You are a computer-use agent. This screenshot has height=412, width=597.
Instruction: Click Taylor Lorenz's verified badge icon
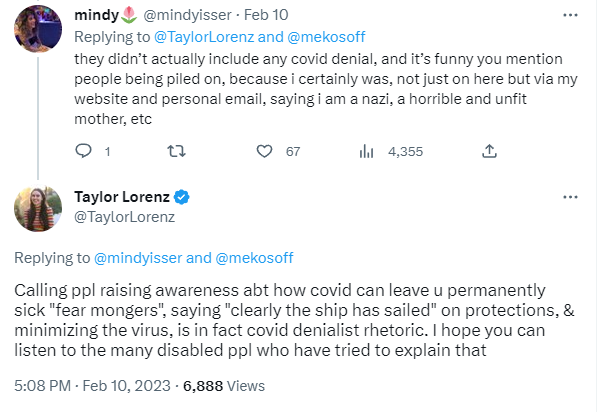tap(182, 197)
